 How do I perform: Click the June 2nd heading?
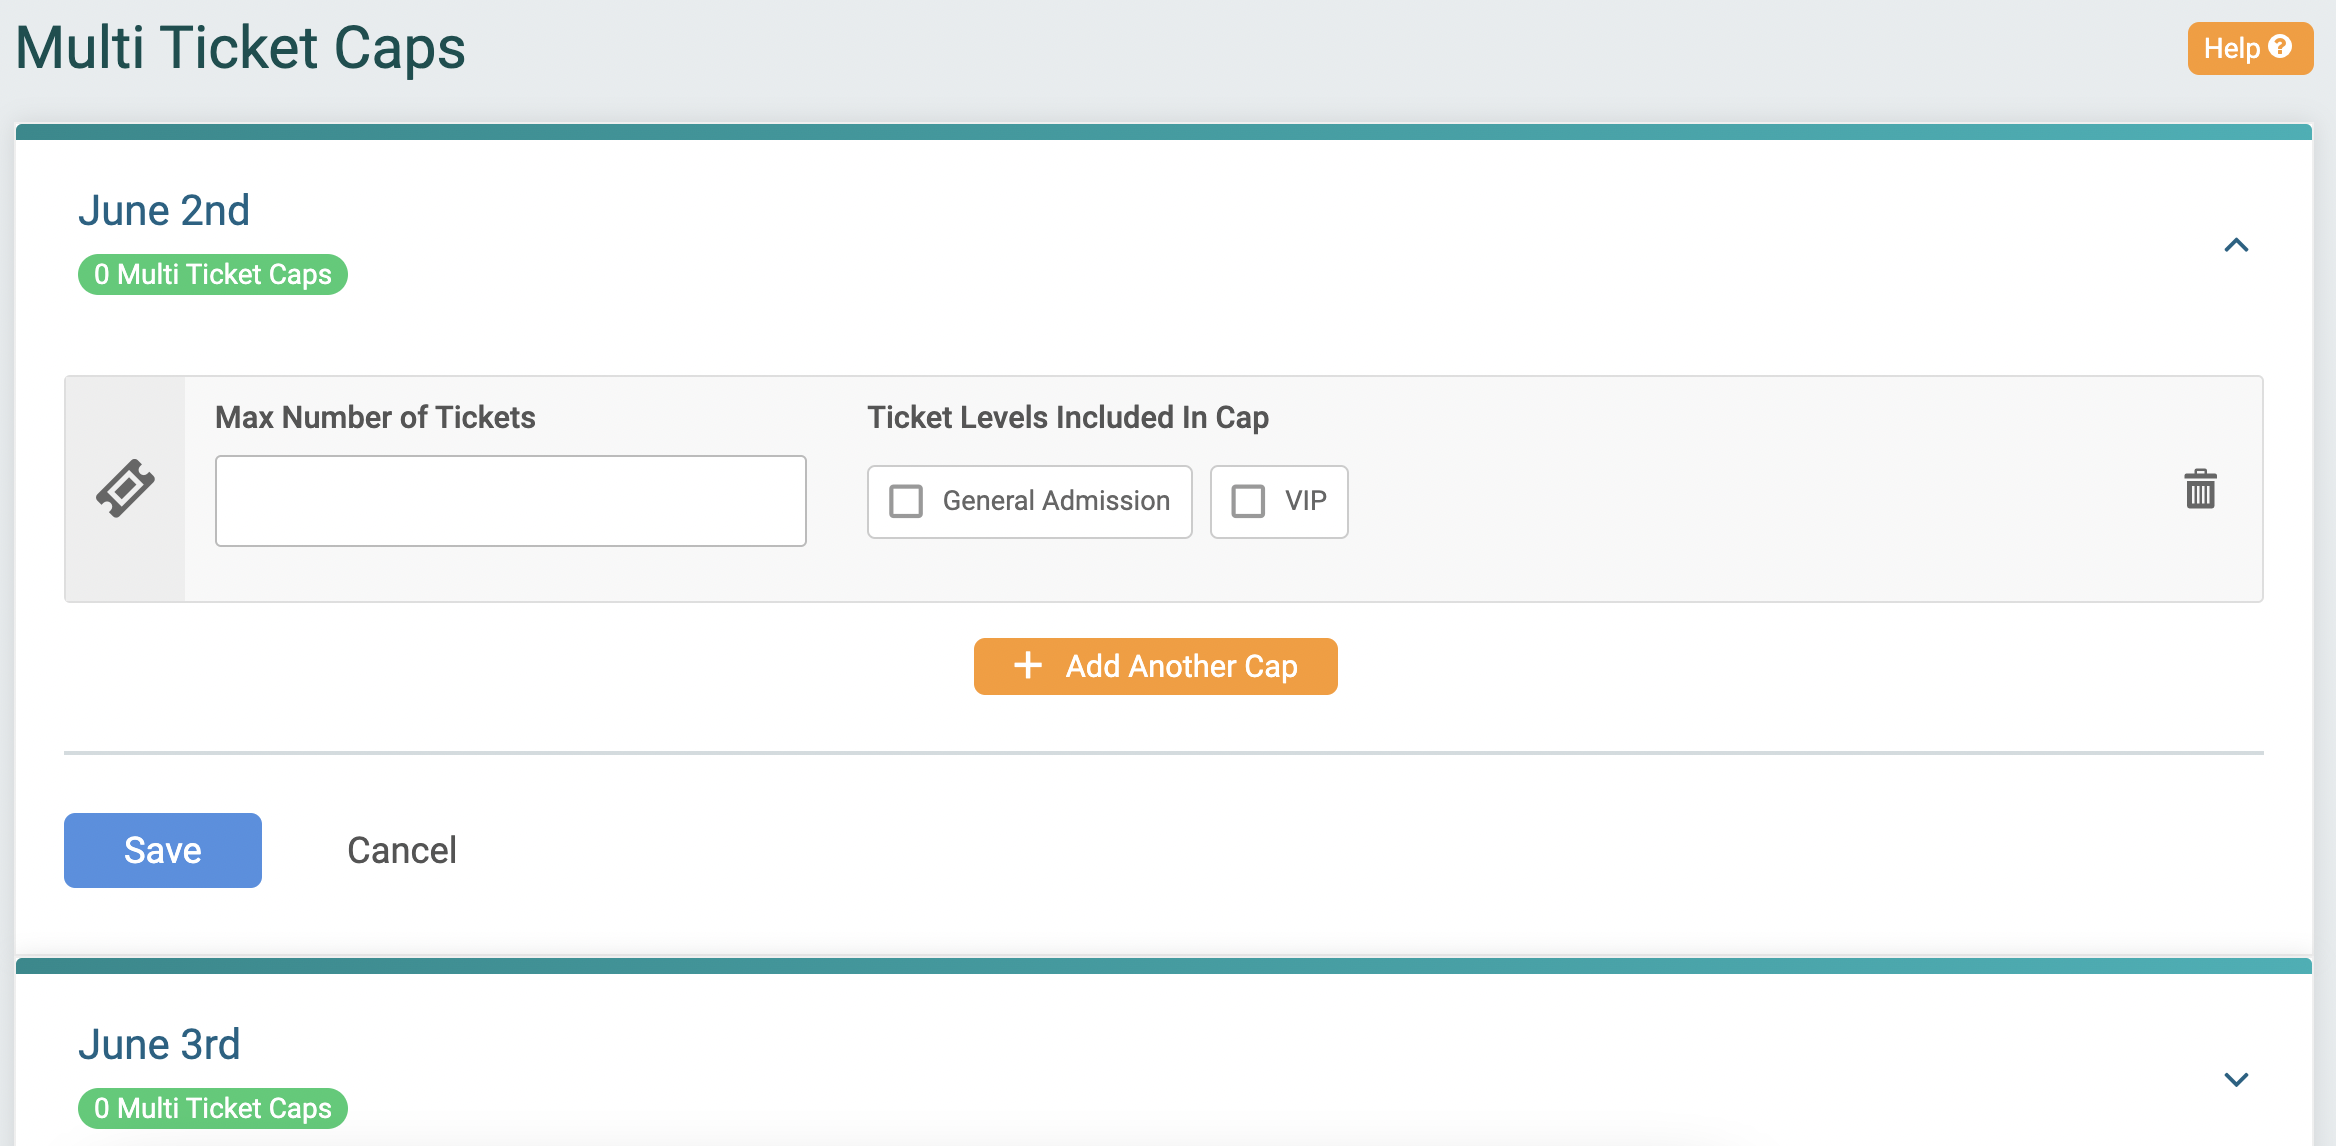coord(164,209)
